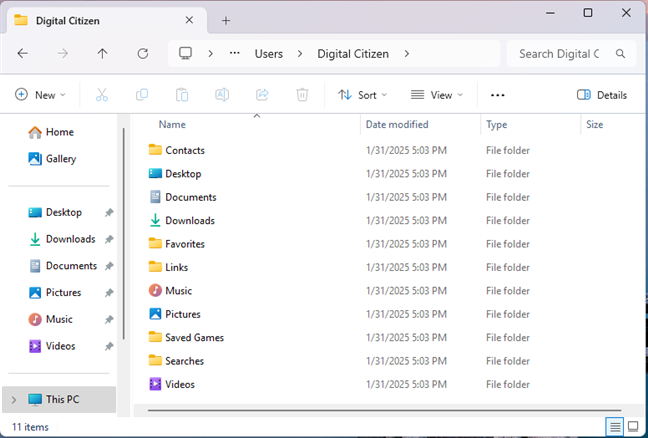Open the Sort options dropdown
The width and height of the screenshot is (648, 438).
(x=362, y=95)
